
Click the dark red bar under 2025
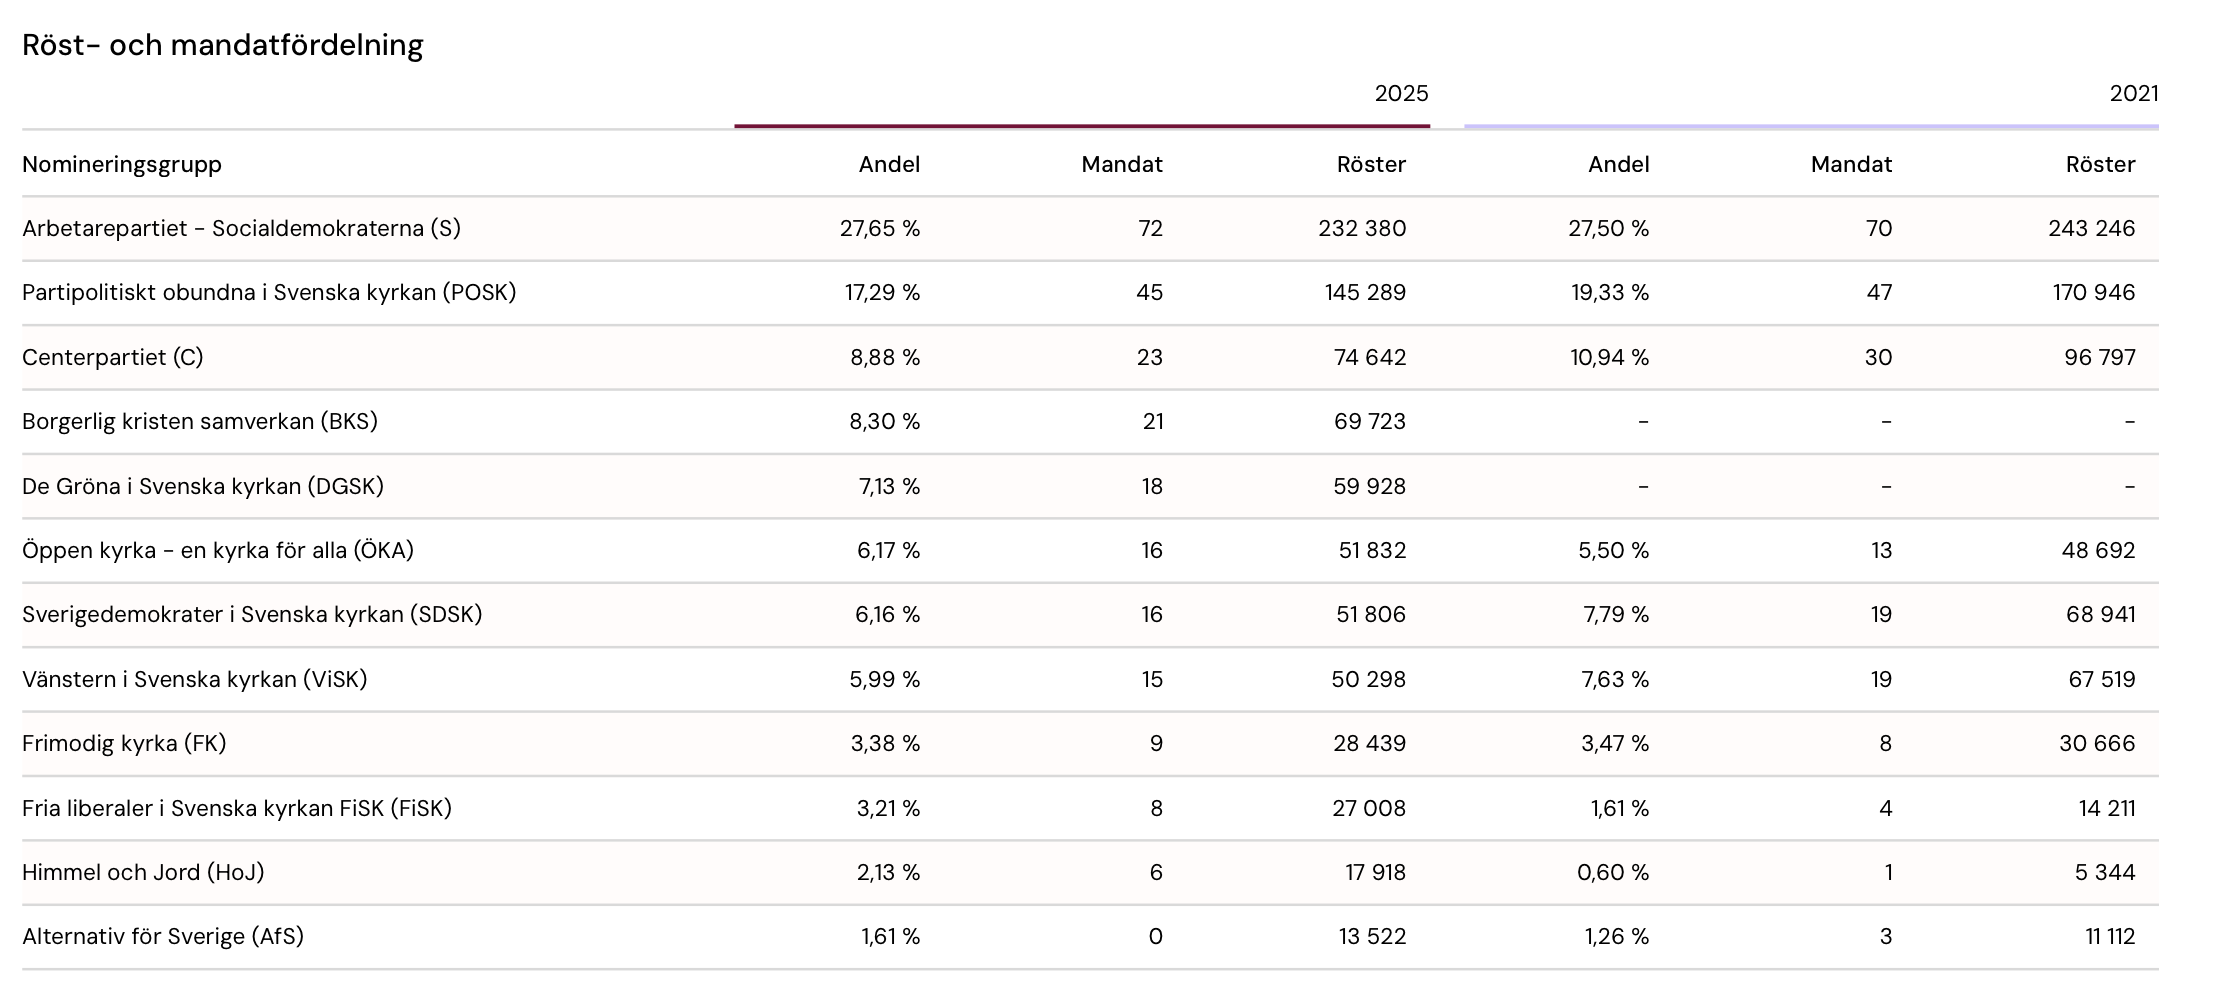1081,126
